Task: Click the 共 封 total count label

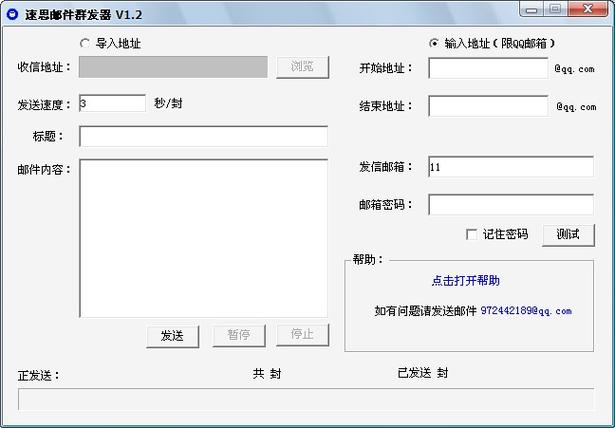Action: pos(267,374)
